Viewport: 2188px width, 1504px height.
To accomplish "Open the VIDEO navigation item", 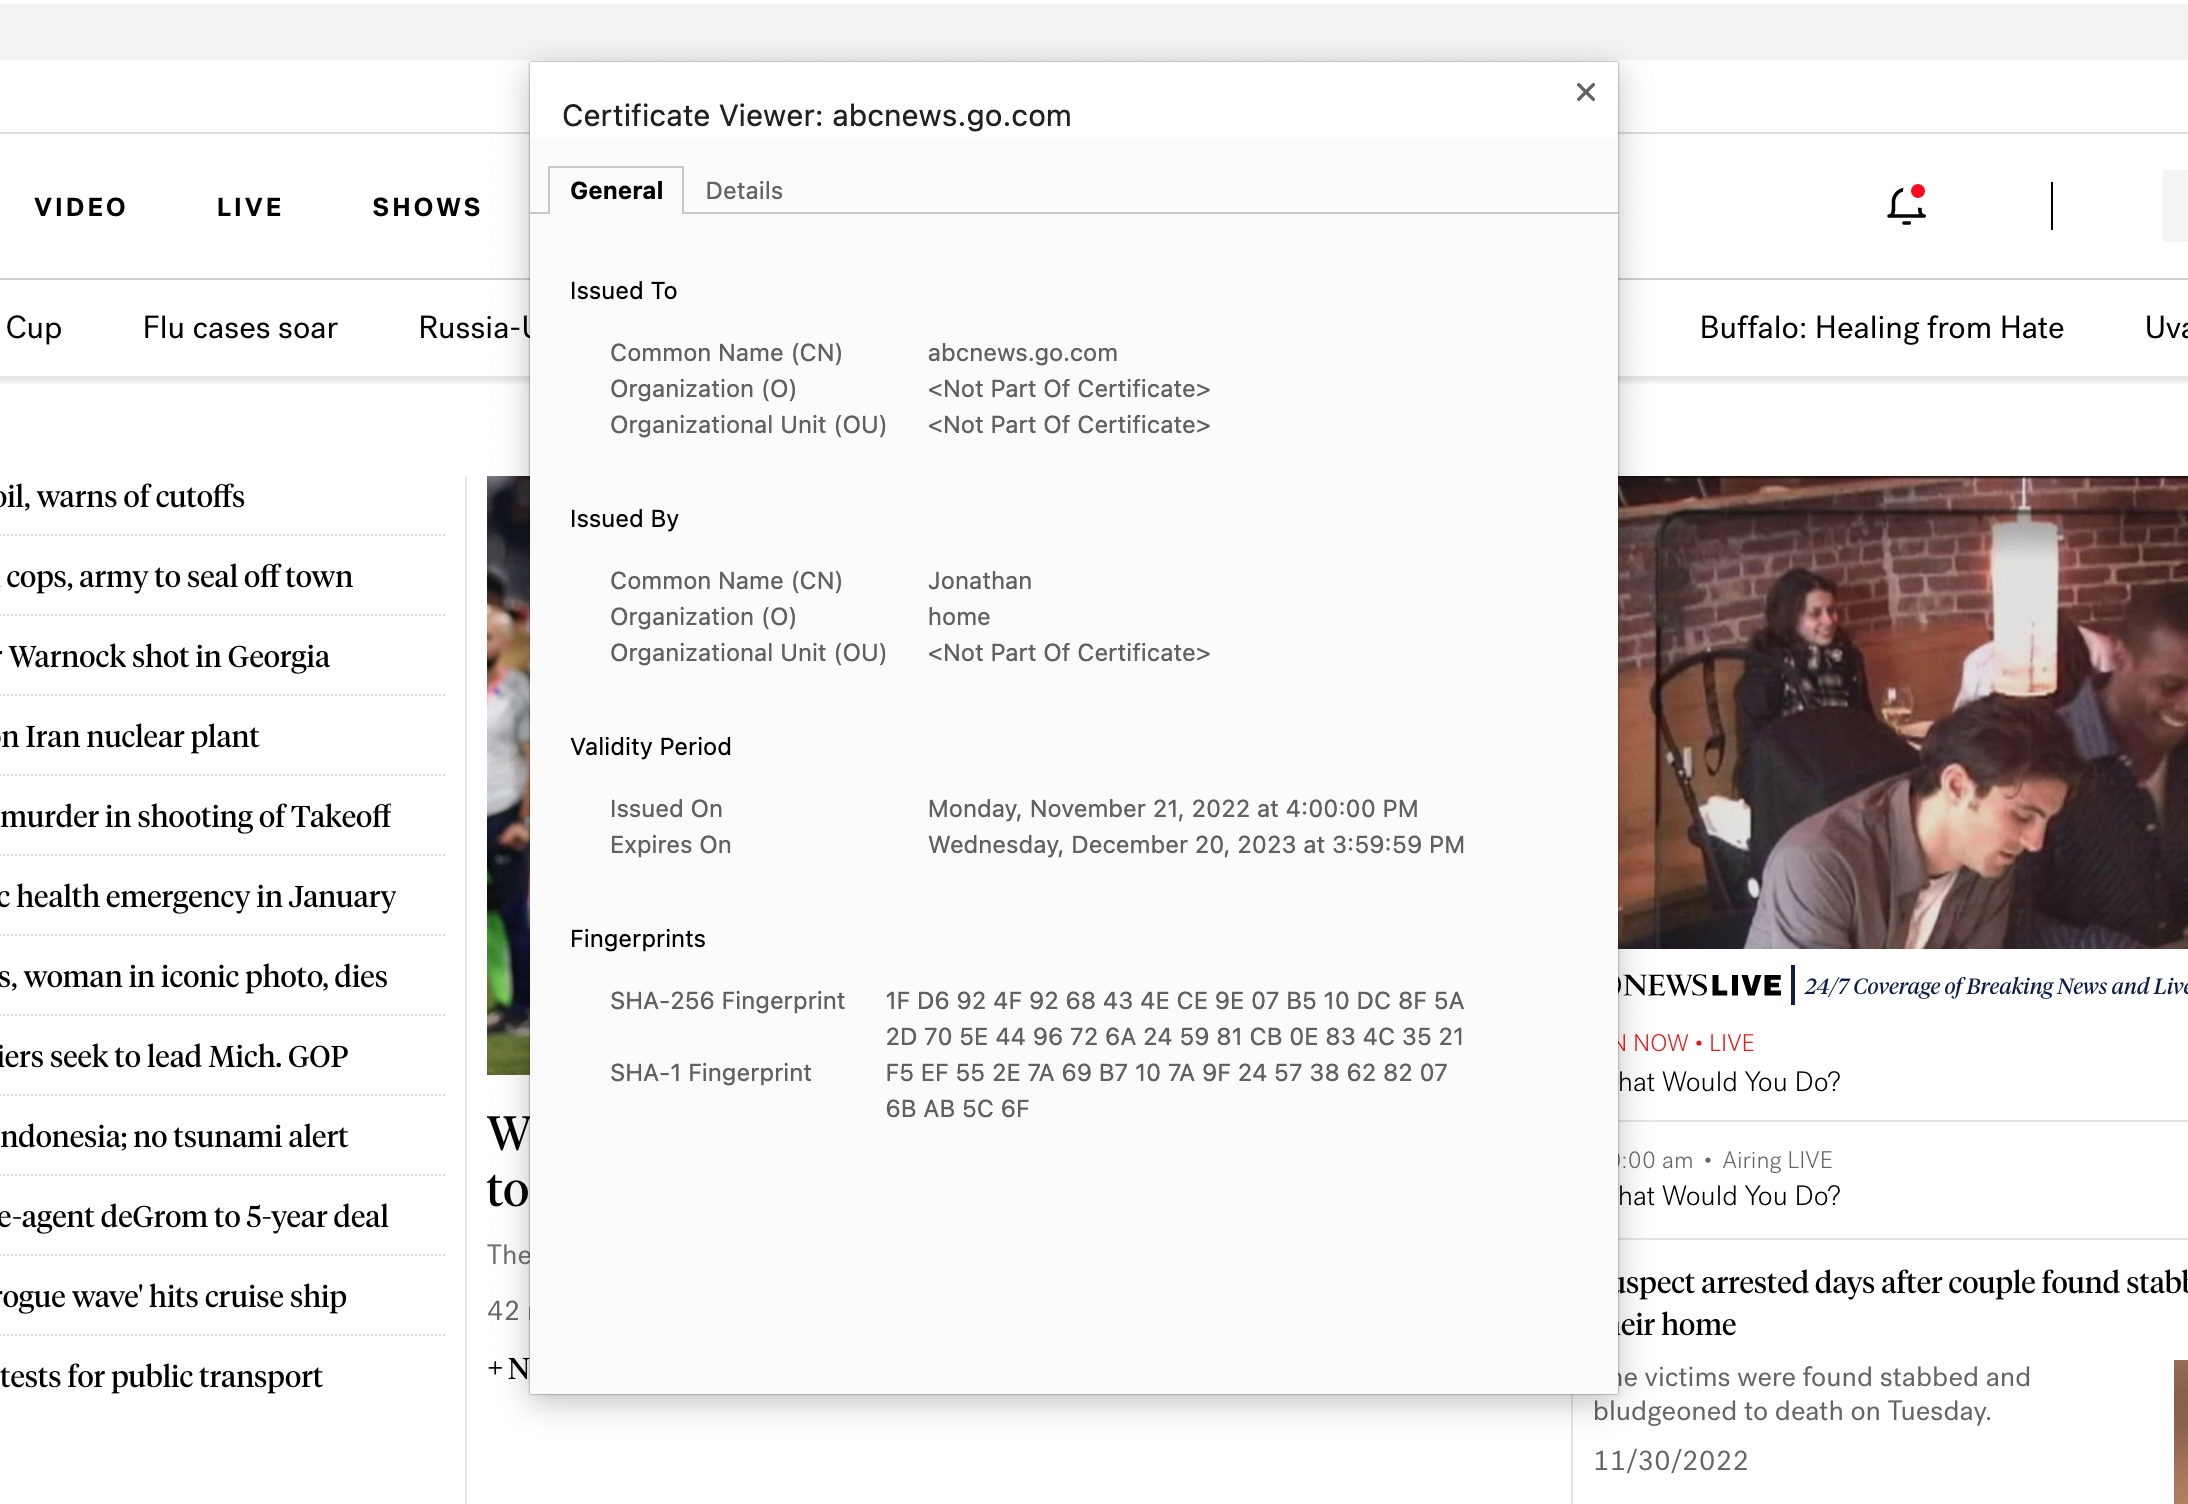I will pyautogui.click(x=81, y=207).
